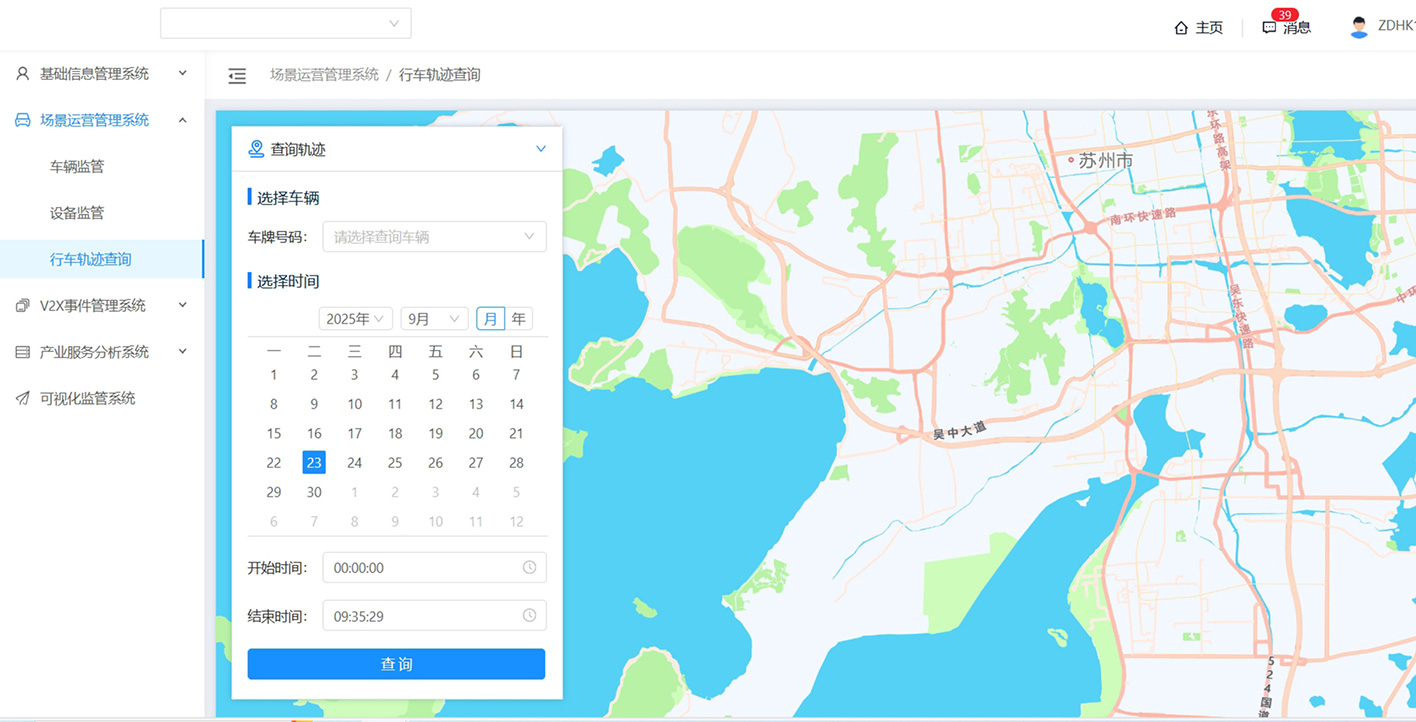Open the 2025年 year dropdown
1416x722 pixels.
tap(355, 319)
